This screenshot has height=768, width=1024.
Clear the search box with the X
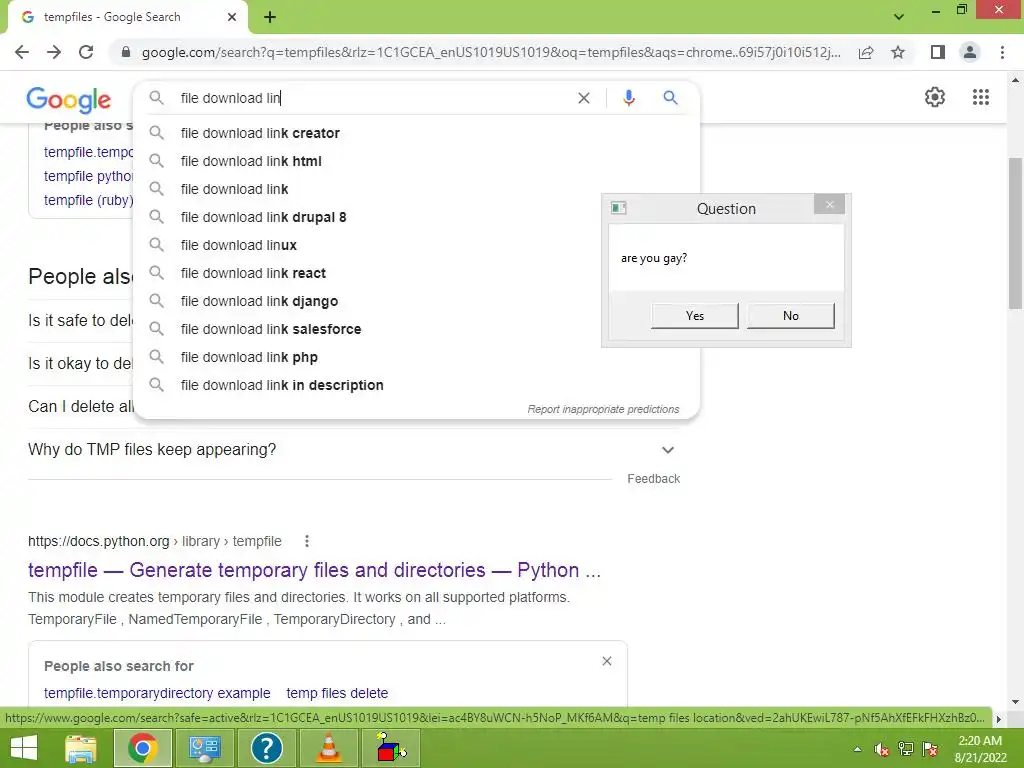584,98
